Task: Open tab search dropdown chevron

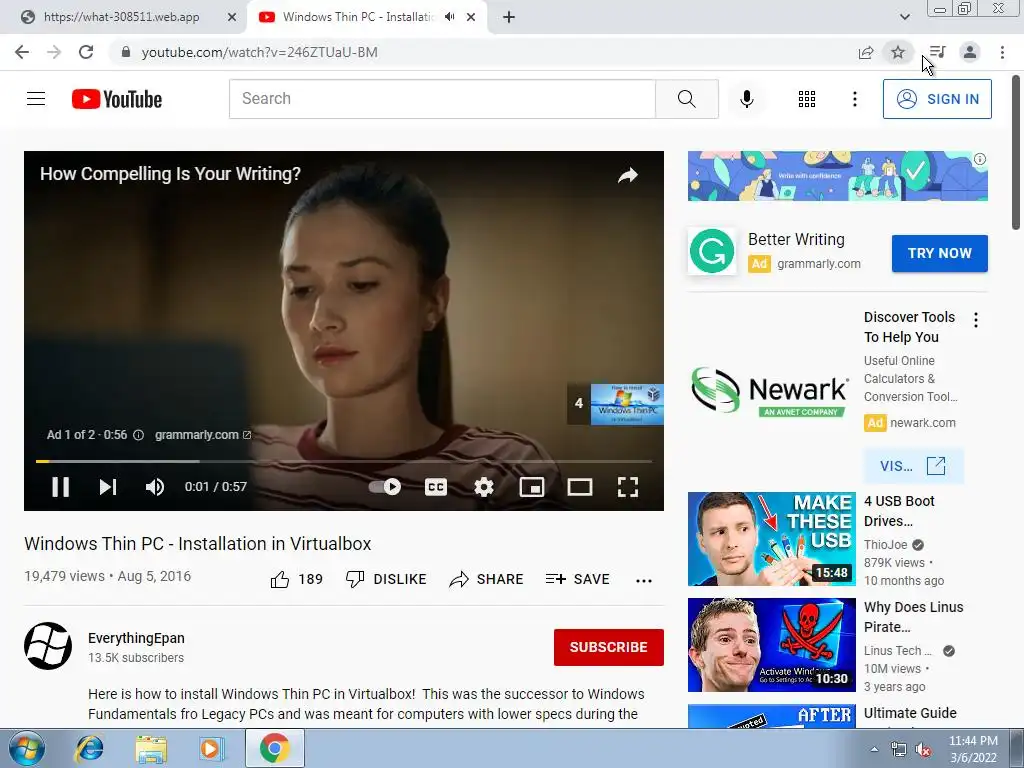Action: pos(904,17)
